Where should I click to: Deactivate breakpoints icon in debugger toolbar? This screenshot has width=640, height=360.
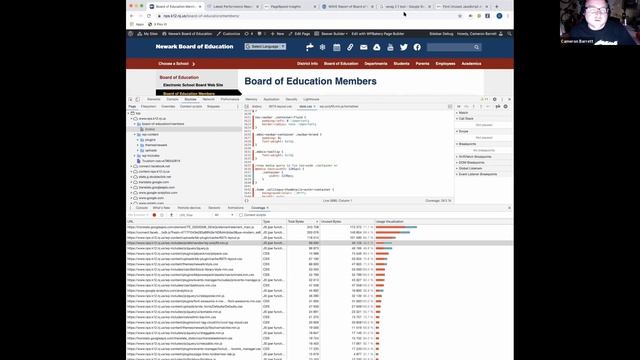pos(498,107)
